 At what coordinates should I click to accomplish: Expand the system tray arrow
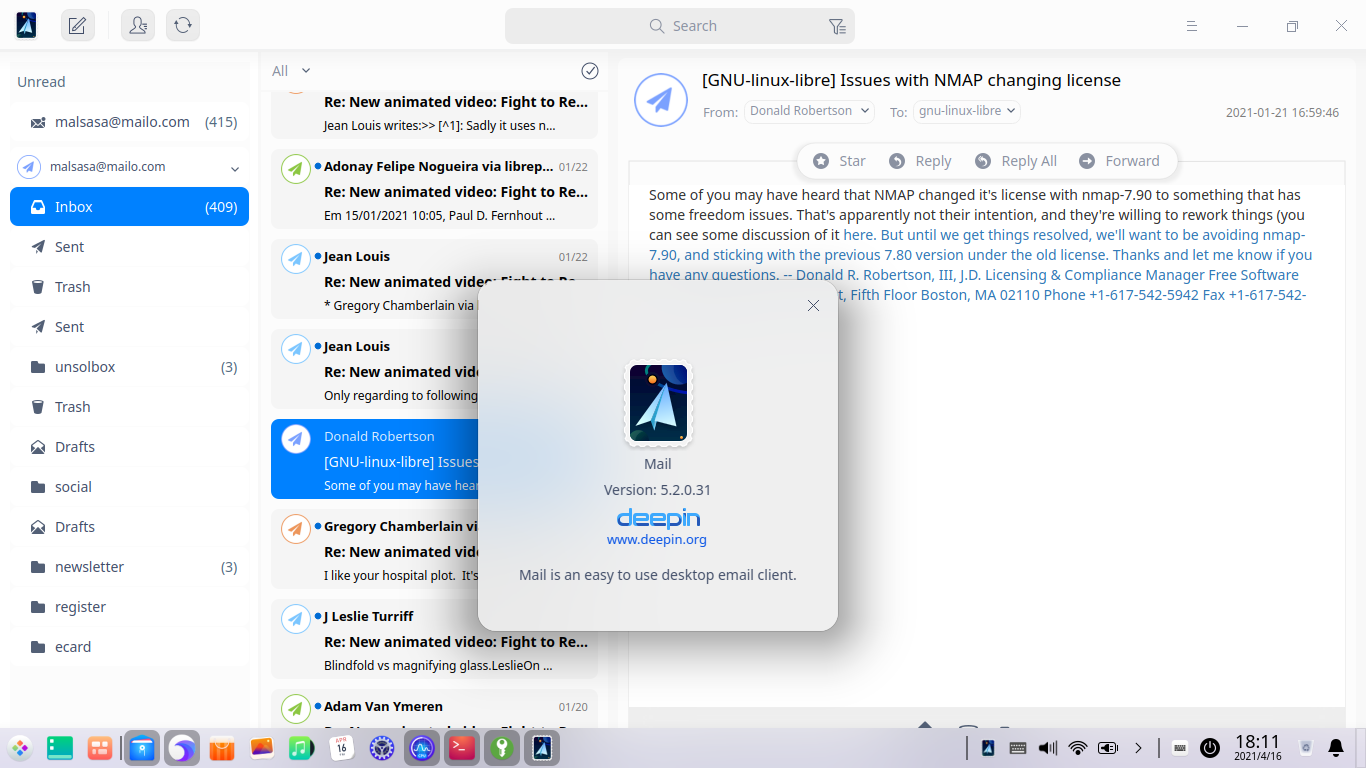[1138, 747]
